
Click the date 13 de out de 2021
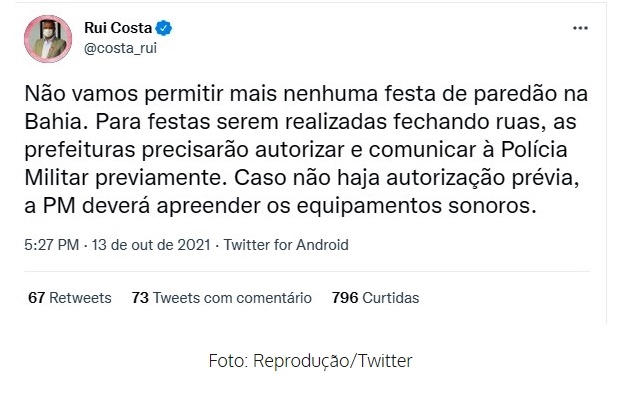tap(151, 244)
